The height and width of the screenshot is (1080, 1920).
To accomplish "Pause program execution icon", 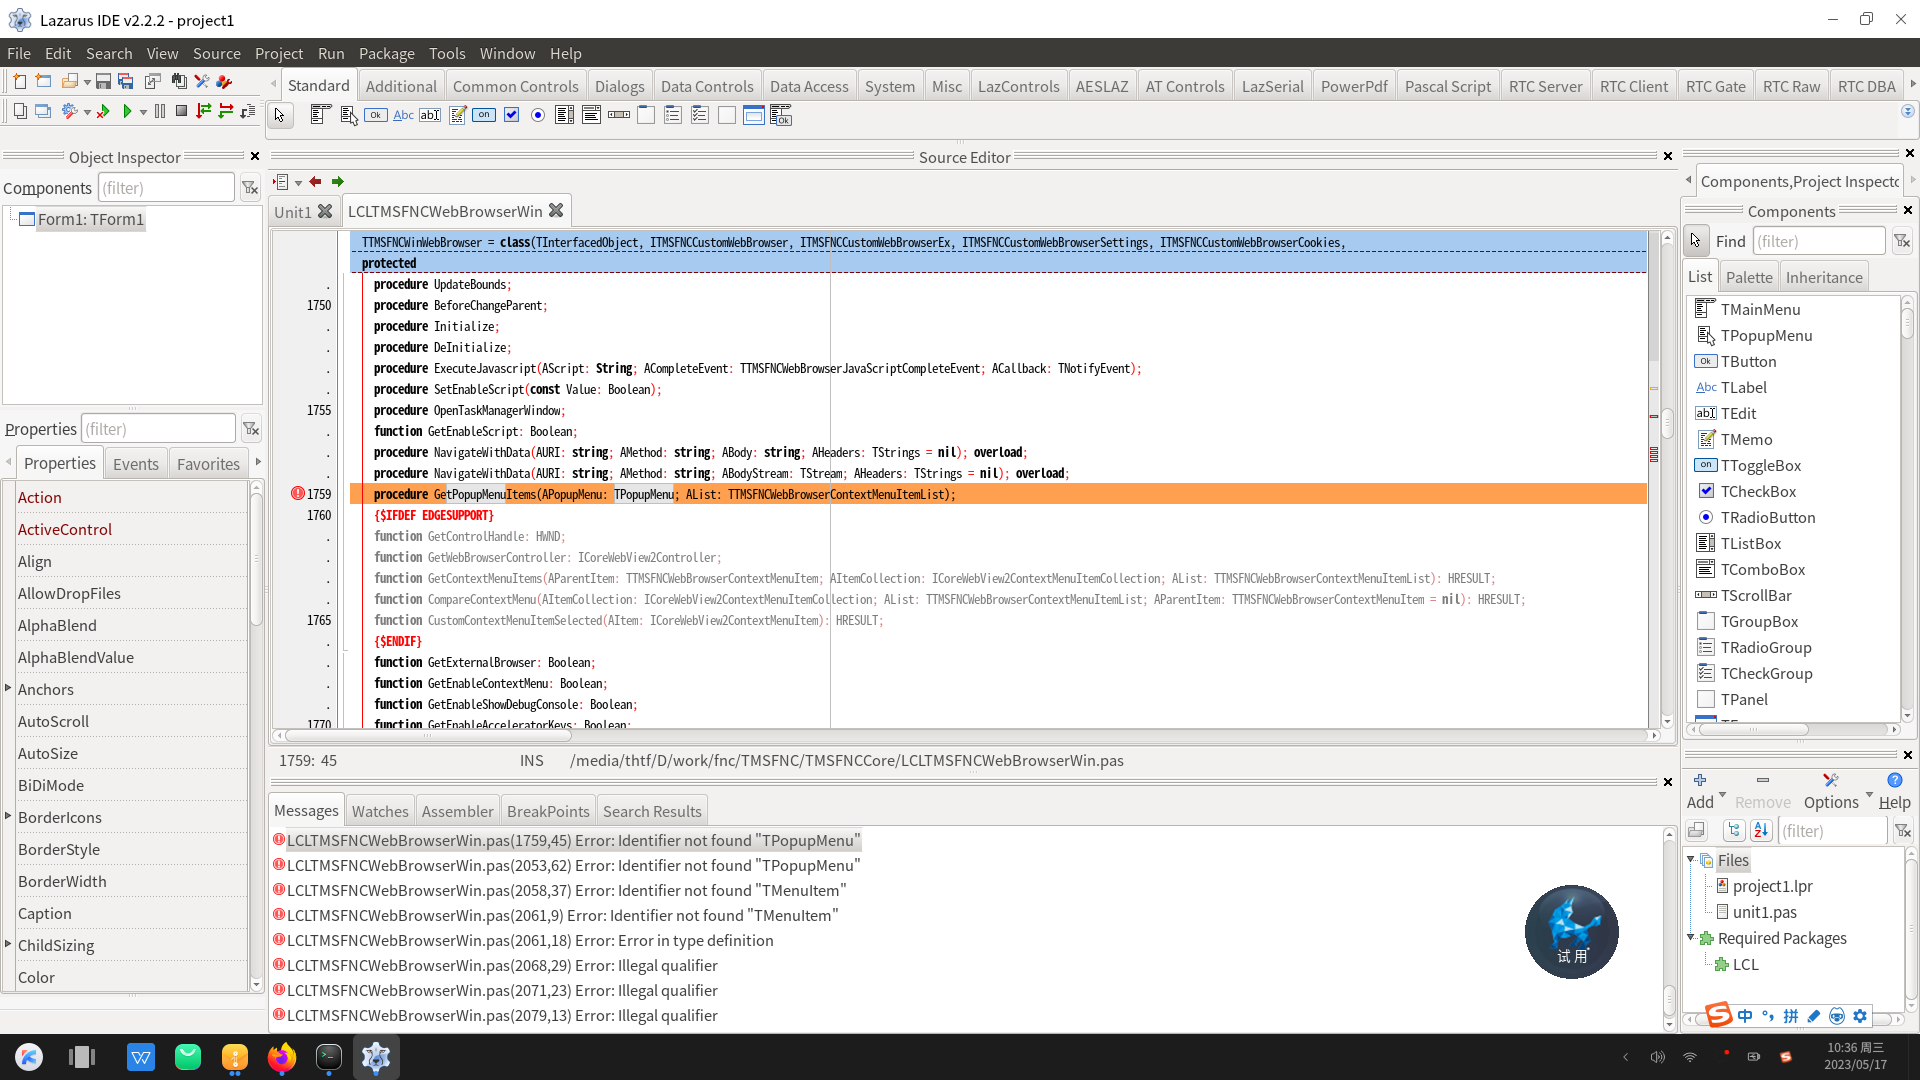I will (159, 111).
